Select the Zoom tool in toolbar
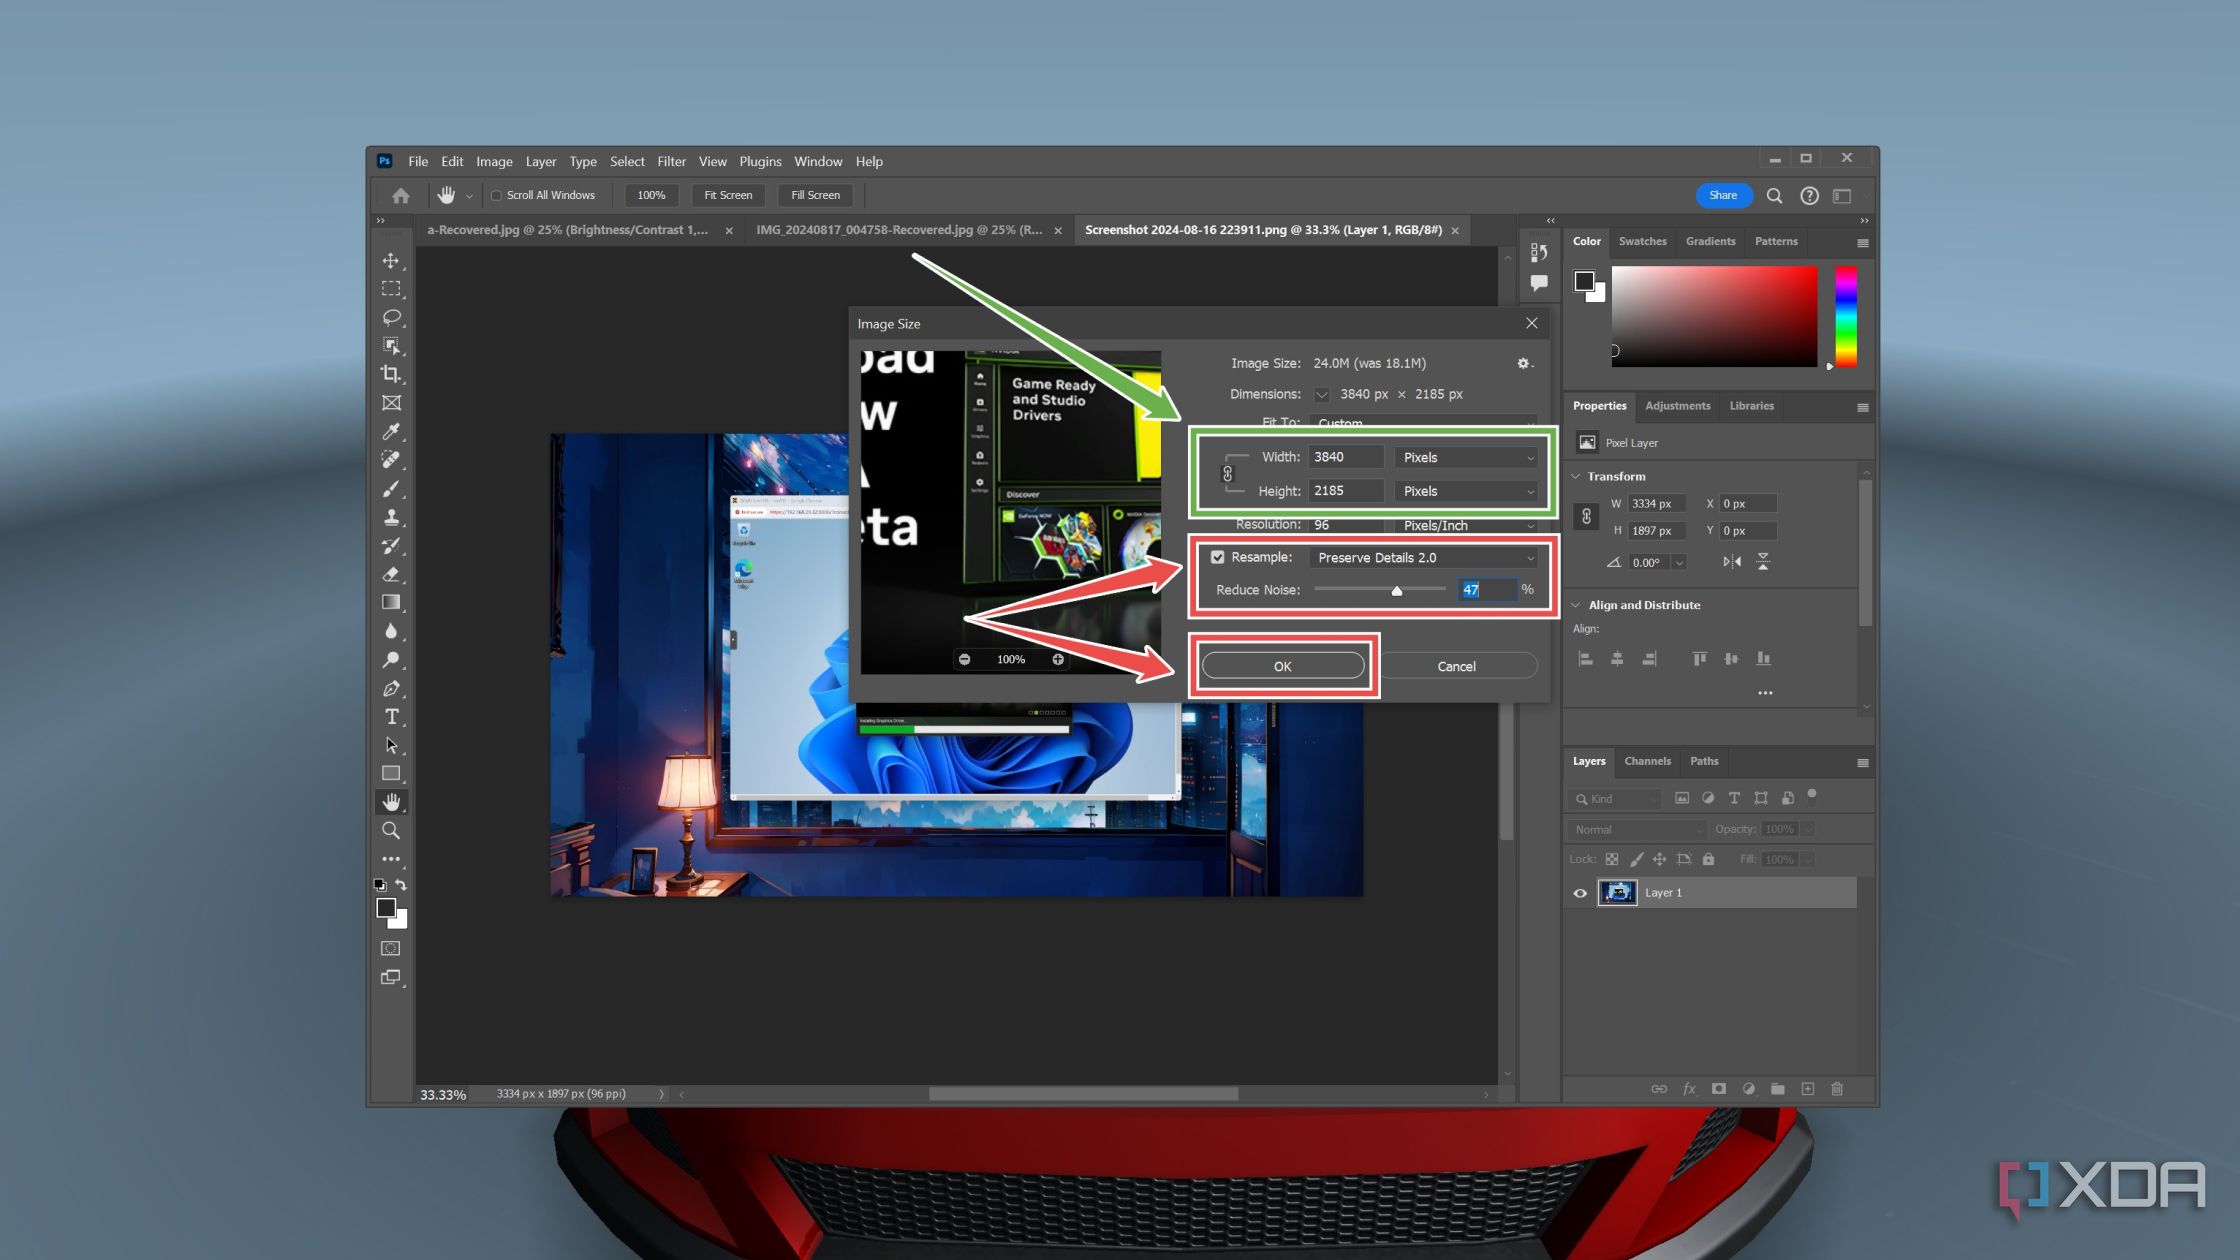The image size is (2240, 1260). click(391, 831)
